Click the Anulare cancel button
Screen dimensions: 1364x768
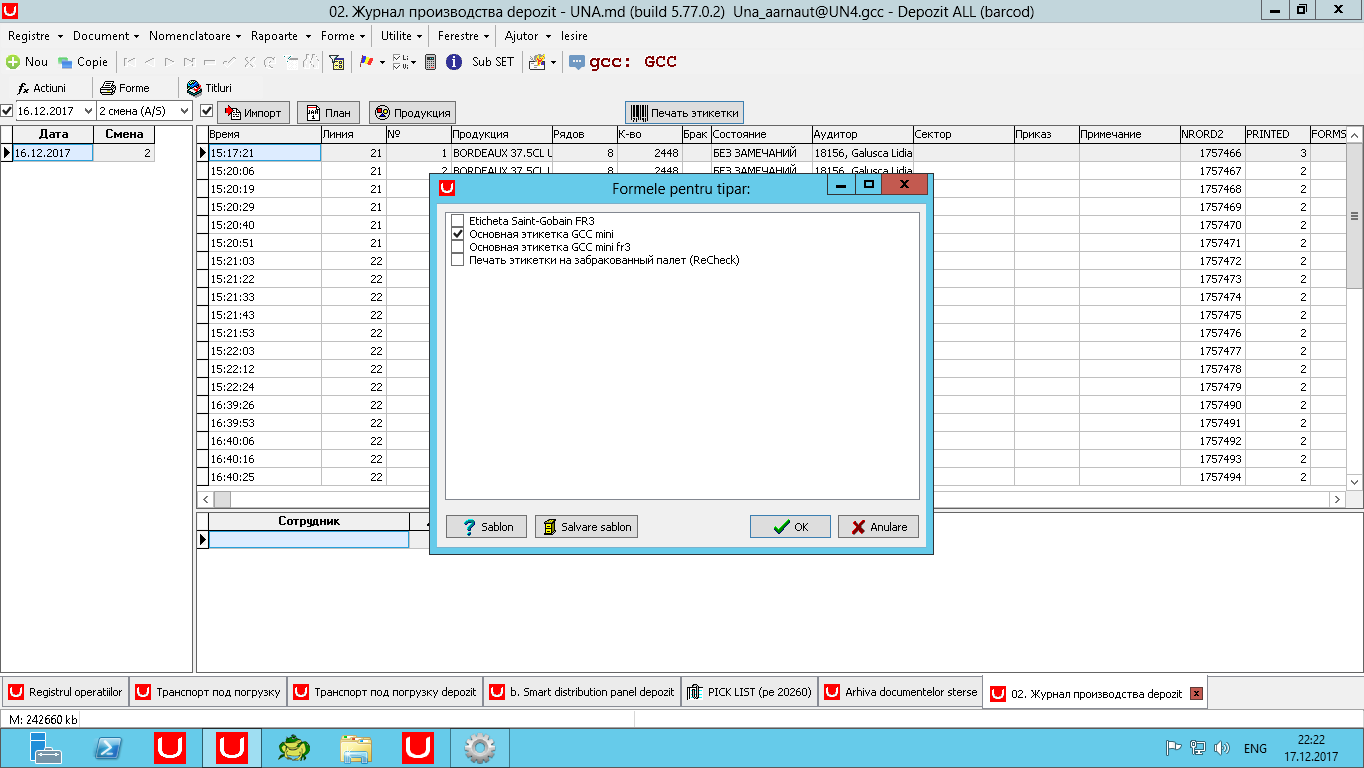click(878, 527)
